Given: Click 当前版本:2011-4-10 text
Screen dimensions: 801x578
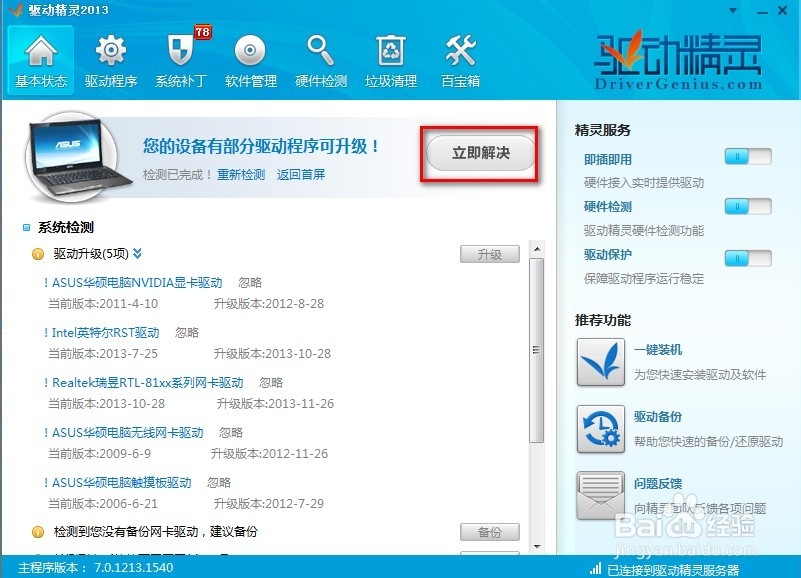Looking at the screenshot, I should pyautogui.click(x=103, y=304).
